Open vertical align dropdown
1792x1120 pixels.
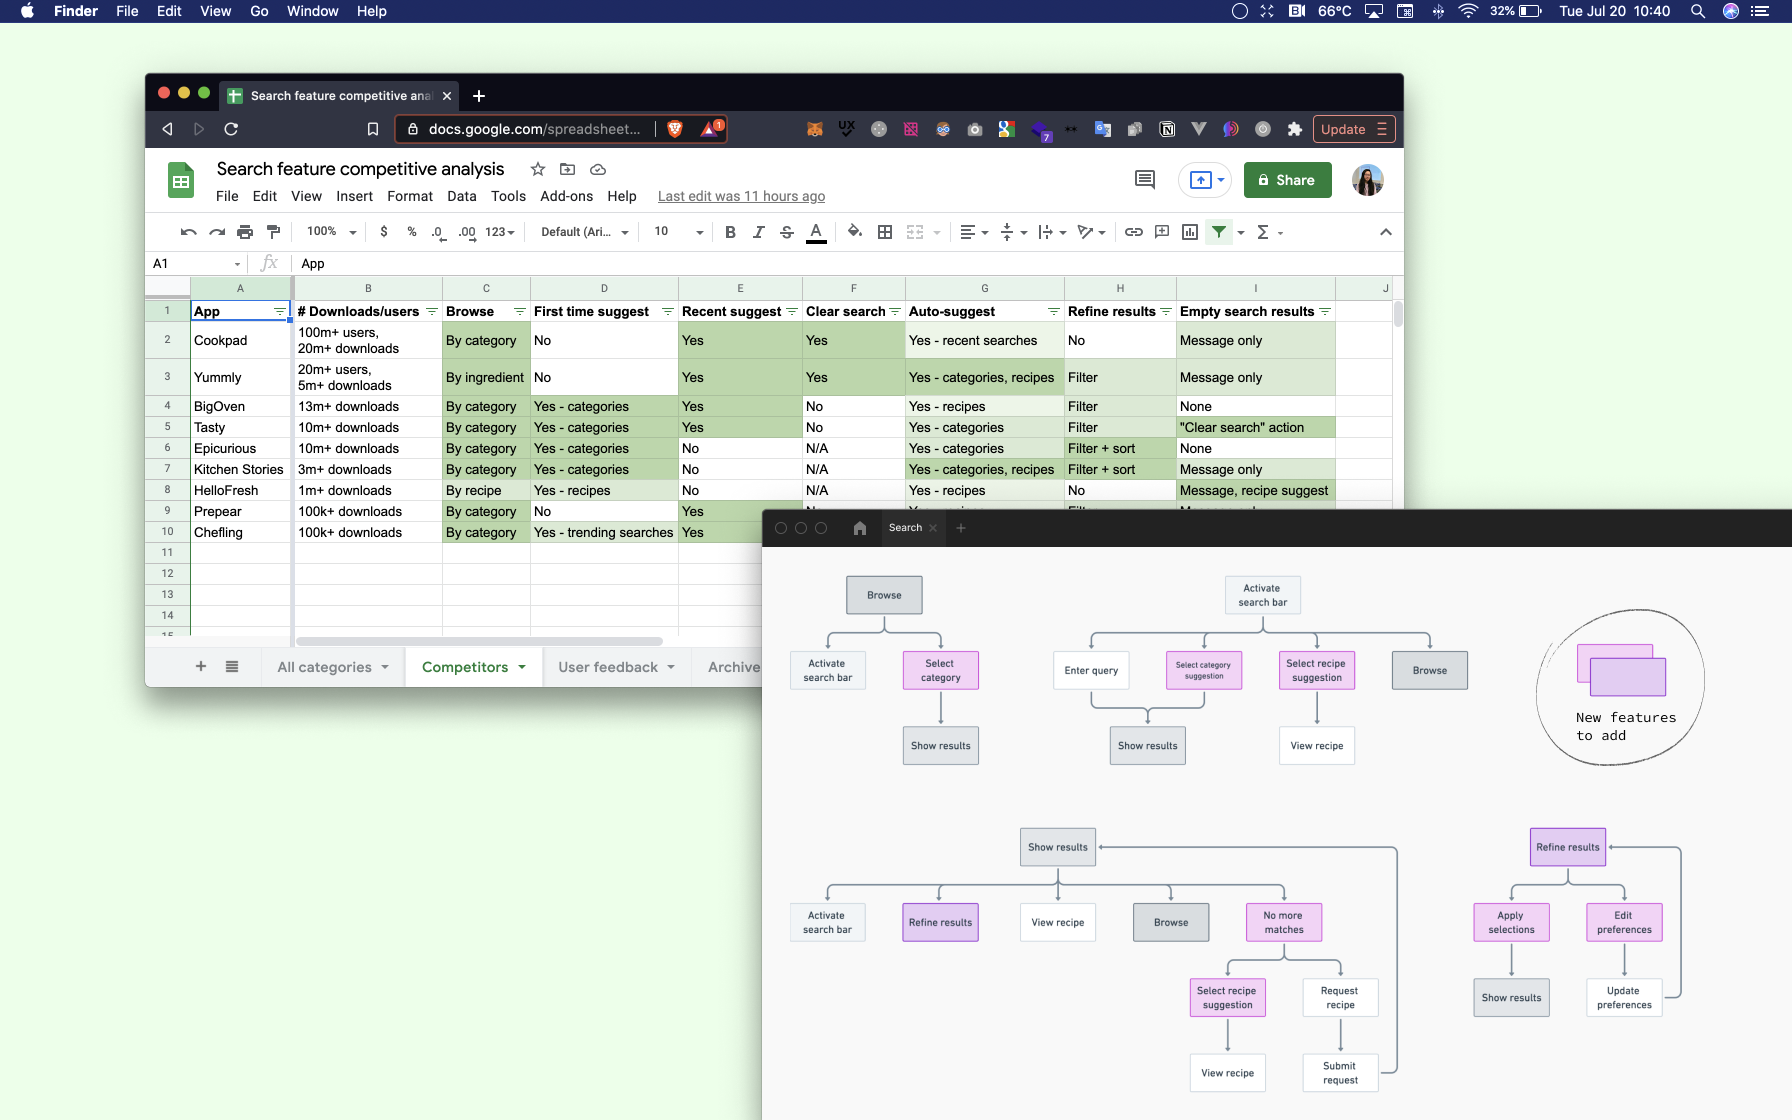1013,232
